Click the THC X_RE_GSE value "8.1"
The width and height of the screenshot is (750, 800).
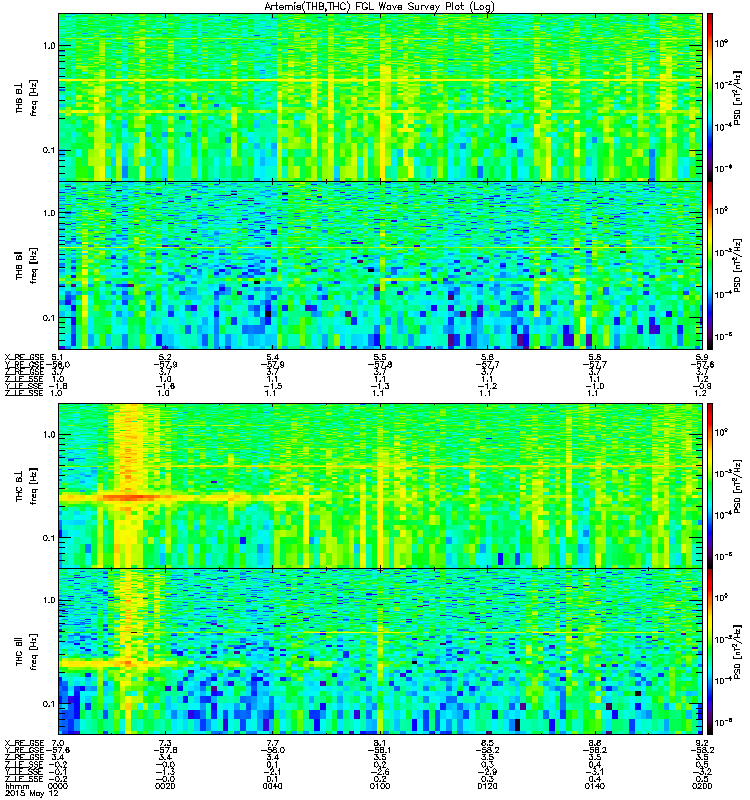pos(380,743)
